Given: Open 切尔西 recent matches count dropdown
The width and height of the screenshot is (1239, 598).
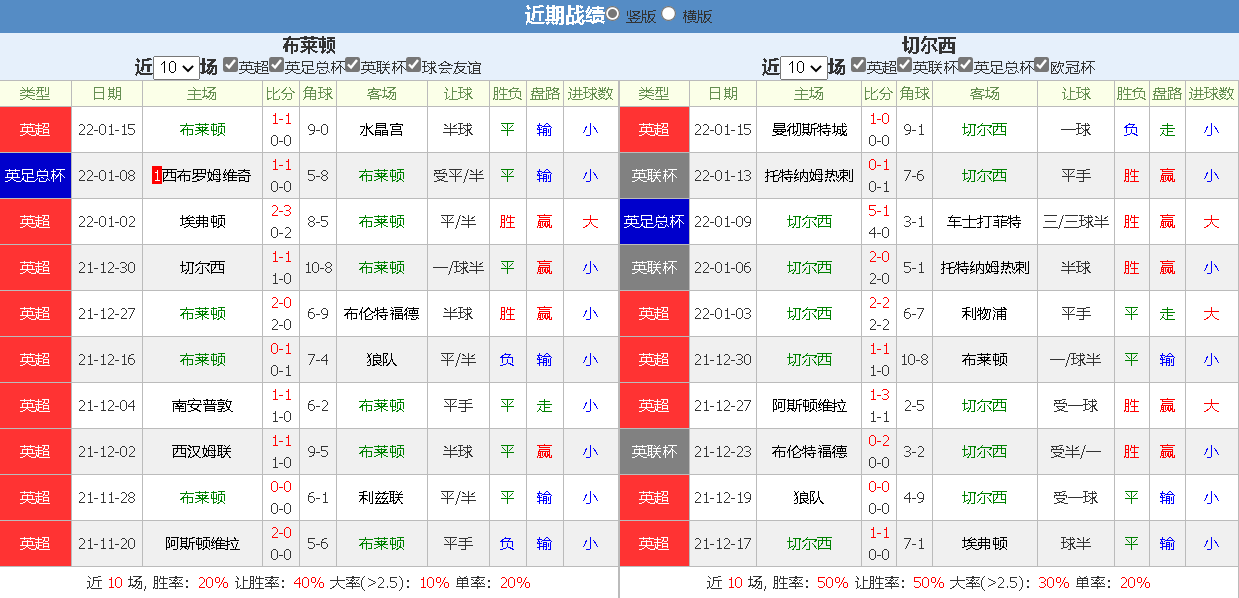Looking at the screenshot, I should 804,68.
